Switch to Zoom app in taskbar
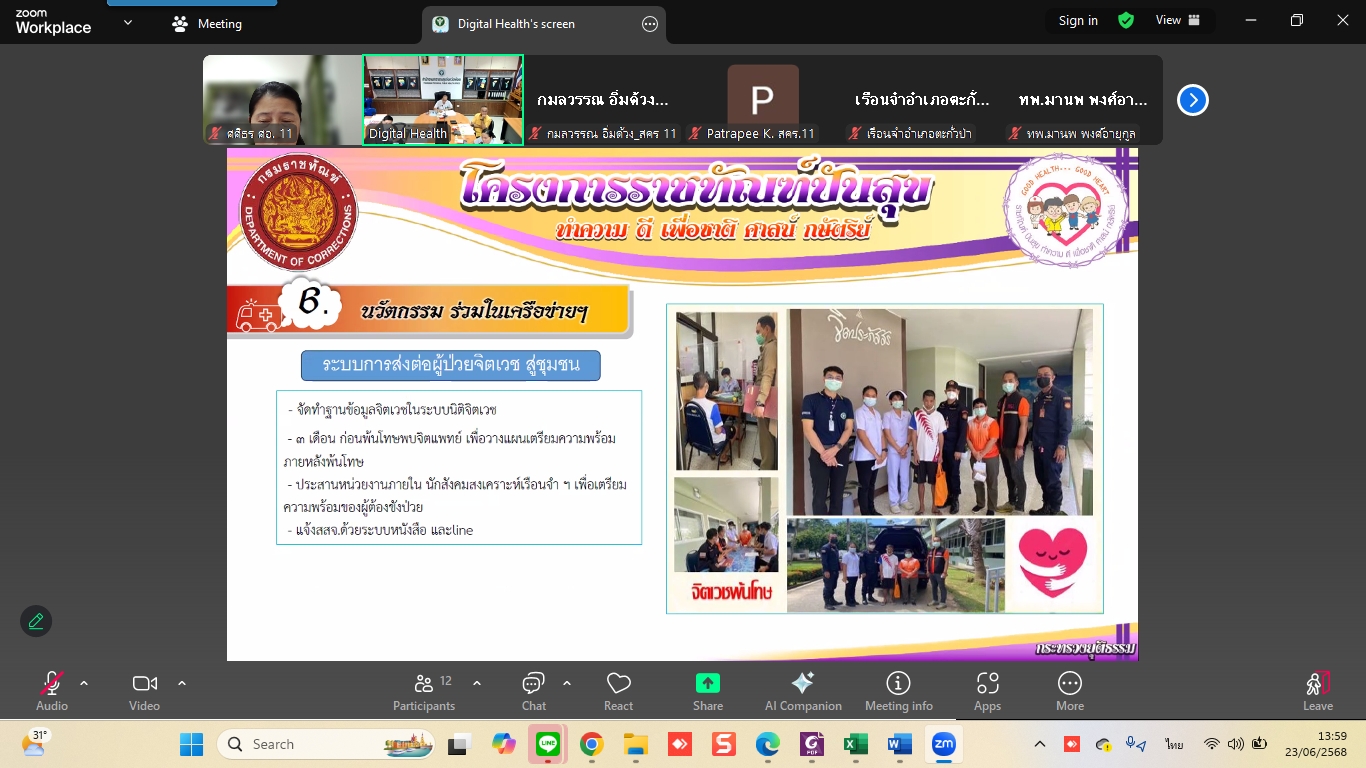This screenshot has height=768, width=1366. (943, 744)
